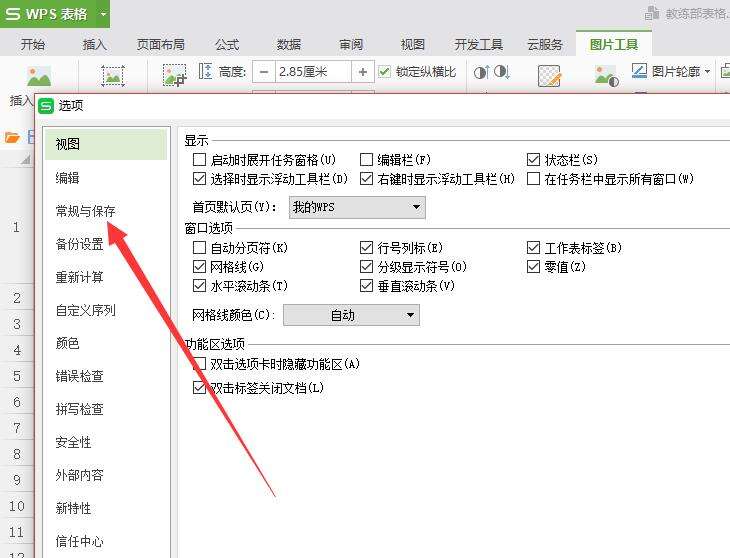
Task: Enable the 自动分页符(K) checkbox
Action: [x=199, y=248]
